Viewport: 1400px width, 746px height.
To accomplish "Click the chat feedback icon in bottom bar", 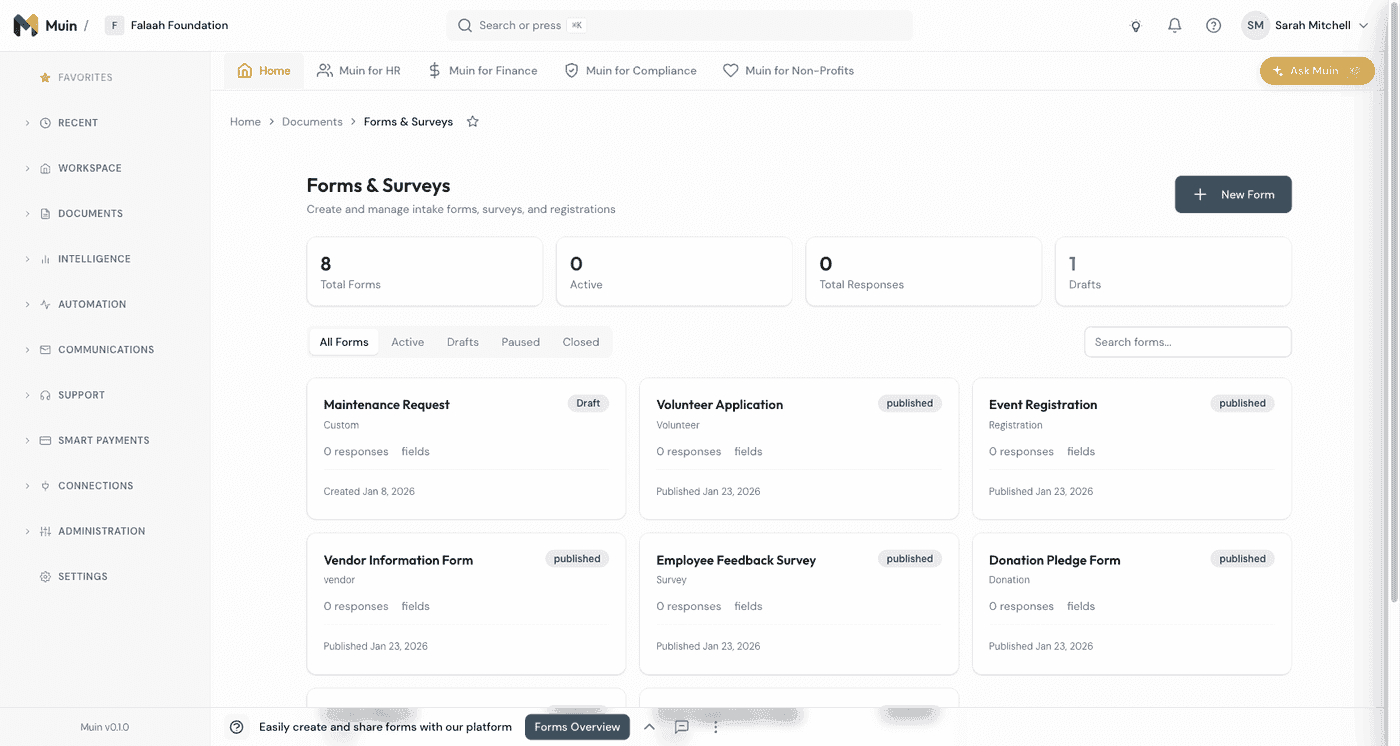I will tap(682, 727).
